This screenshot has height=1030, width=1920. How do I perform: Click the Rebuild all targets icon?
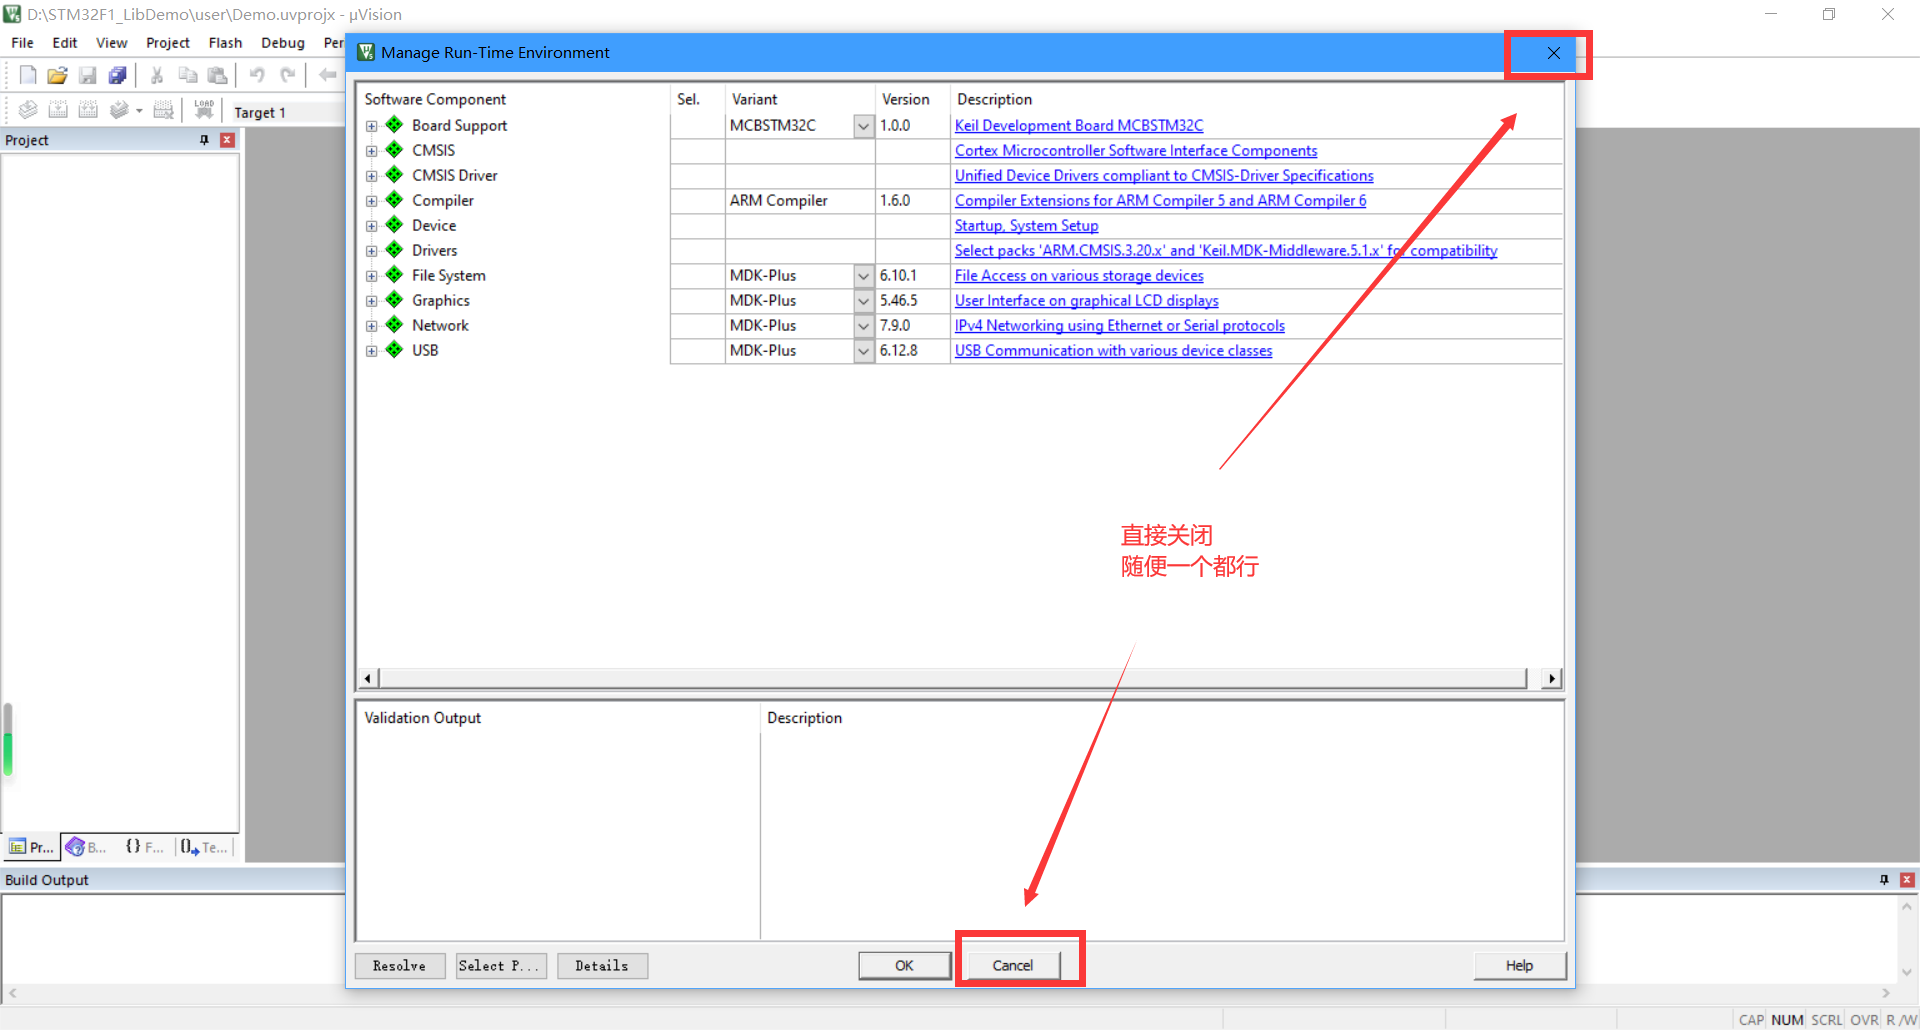click(x=88, y=109)
